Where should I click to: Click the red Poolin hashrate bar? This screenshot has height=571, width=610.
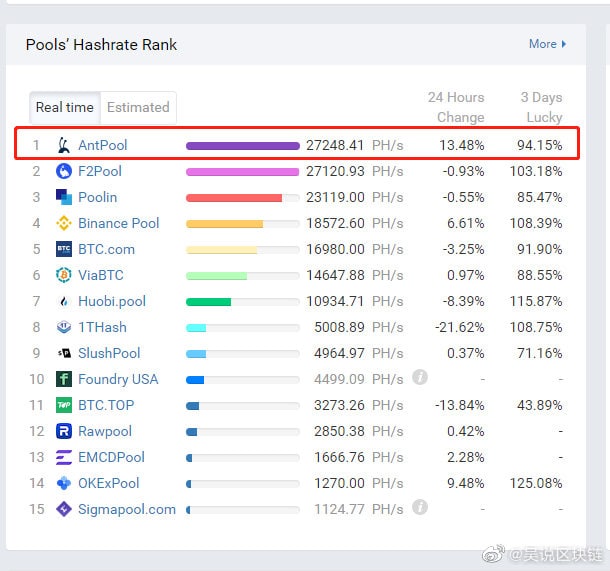coord(234,198)
